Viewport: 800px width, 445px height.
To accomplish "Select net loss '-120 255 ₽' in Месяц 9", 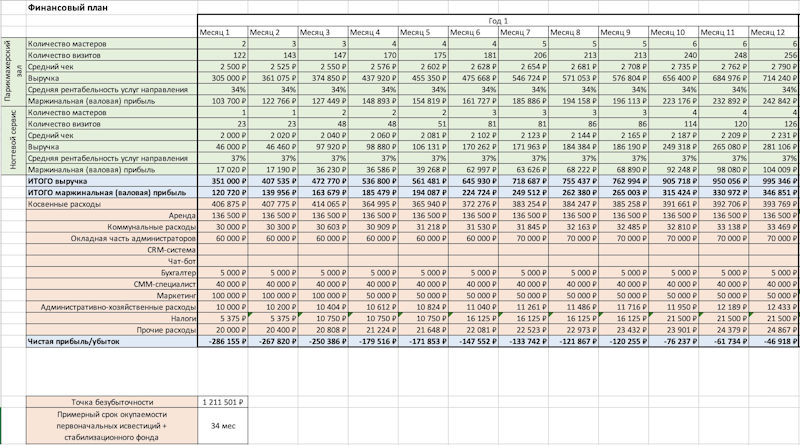I will [623, 341].
